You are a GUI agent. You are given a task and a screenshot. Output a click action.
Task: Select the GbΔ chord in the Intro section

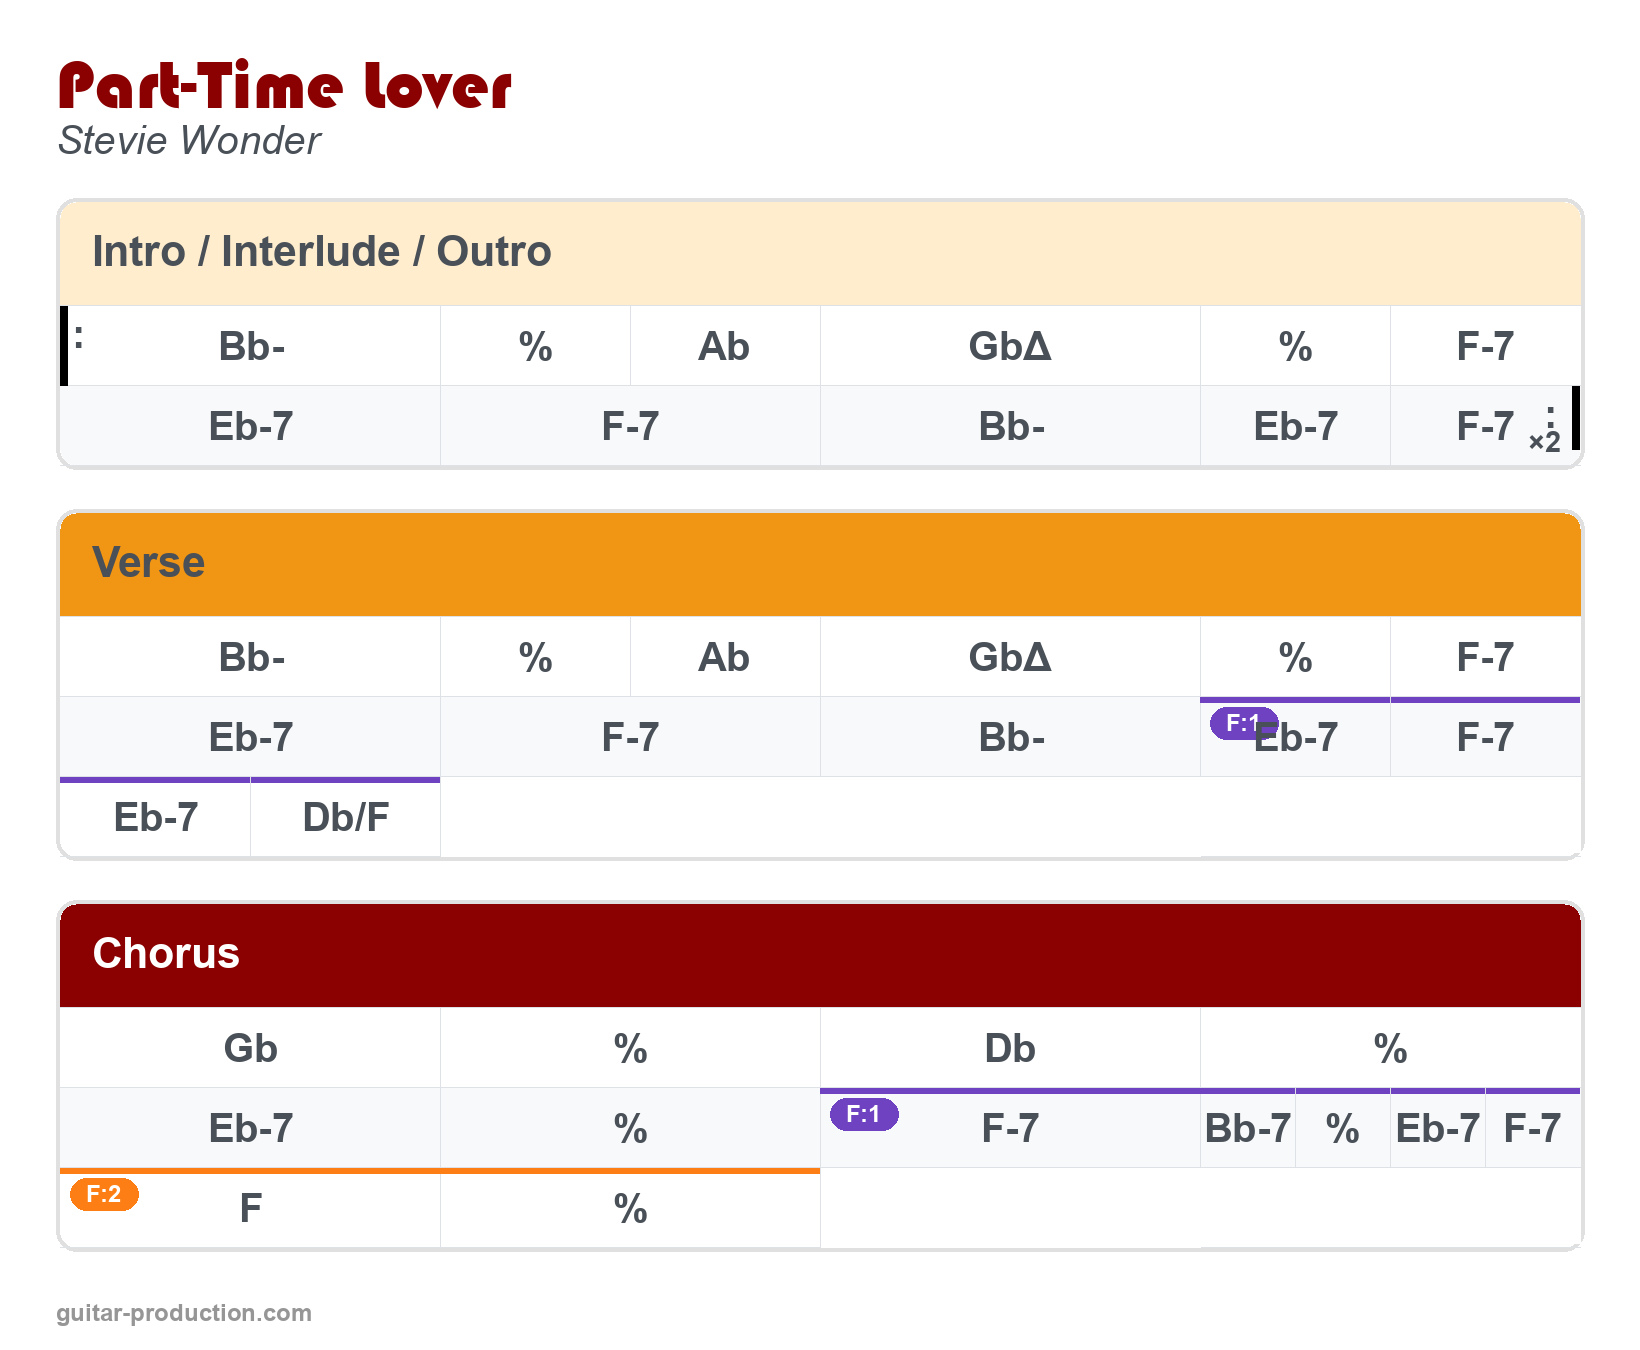tap(1010, 347)
